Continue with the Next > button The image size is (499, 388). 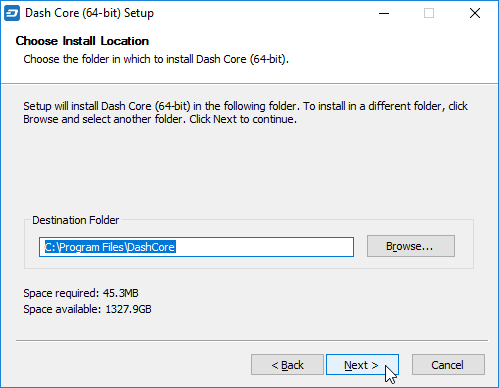[362, 365]
